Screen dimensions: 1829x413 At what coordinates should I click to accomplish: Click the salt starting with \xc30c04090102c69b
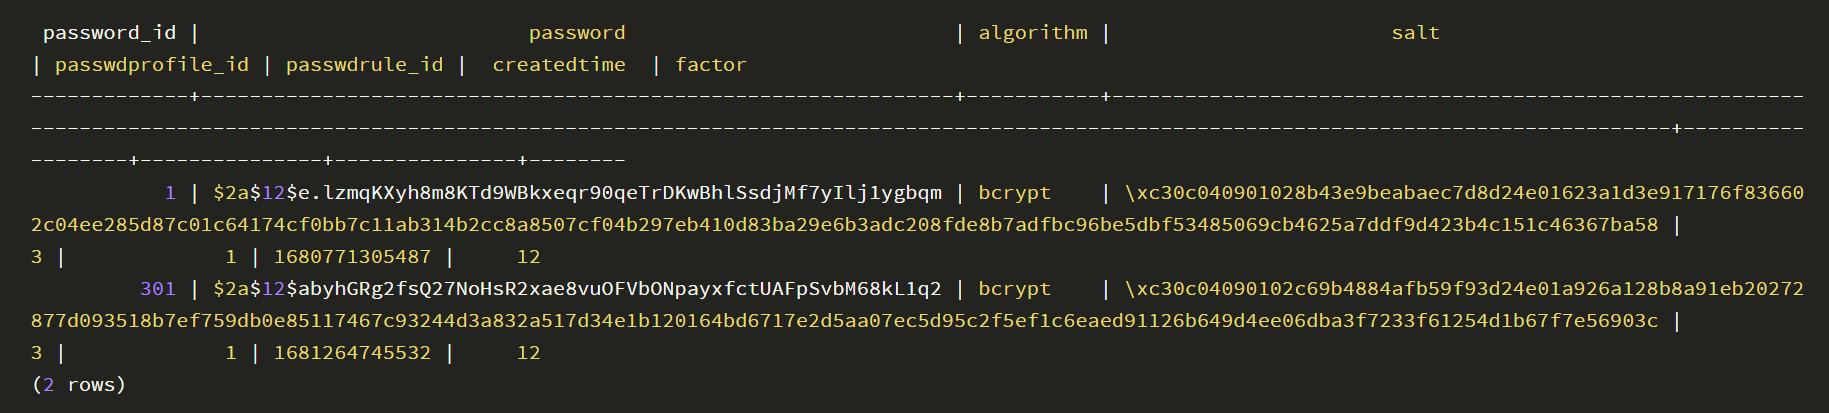(x=1464, y=289)
